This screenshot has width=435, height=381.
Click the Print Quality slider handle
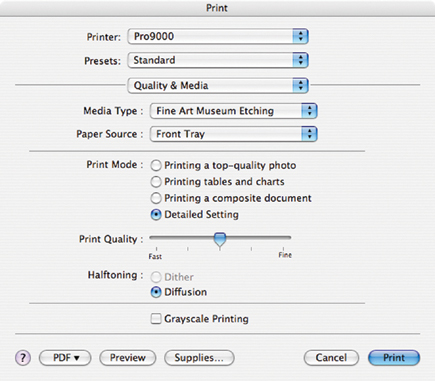coord(220,240)
